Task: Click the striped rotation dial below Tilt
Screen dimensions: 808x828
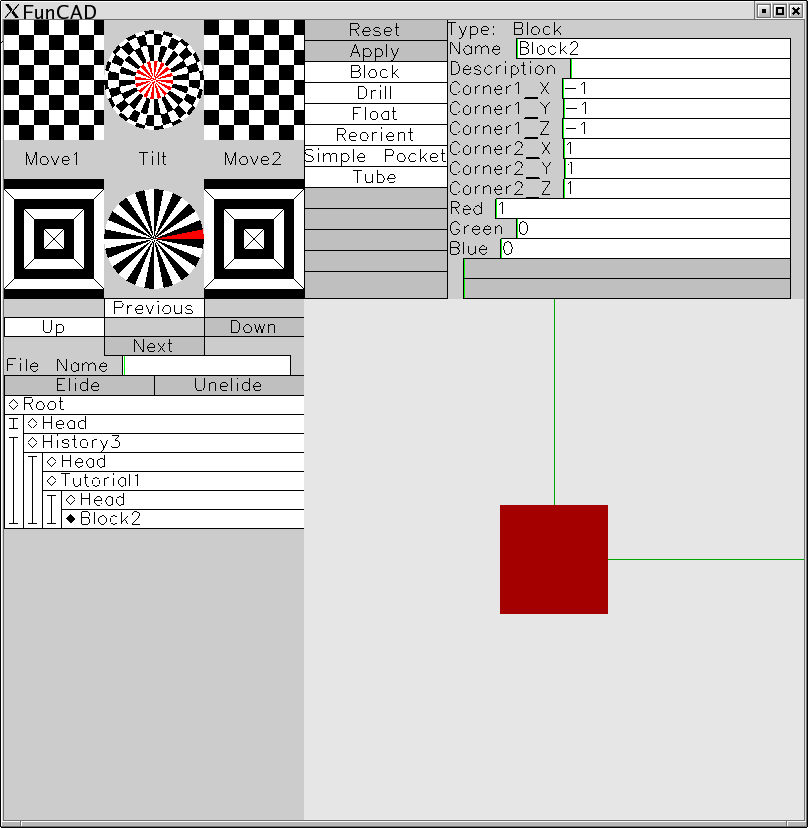Action: [x=154, y=239]
